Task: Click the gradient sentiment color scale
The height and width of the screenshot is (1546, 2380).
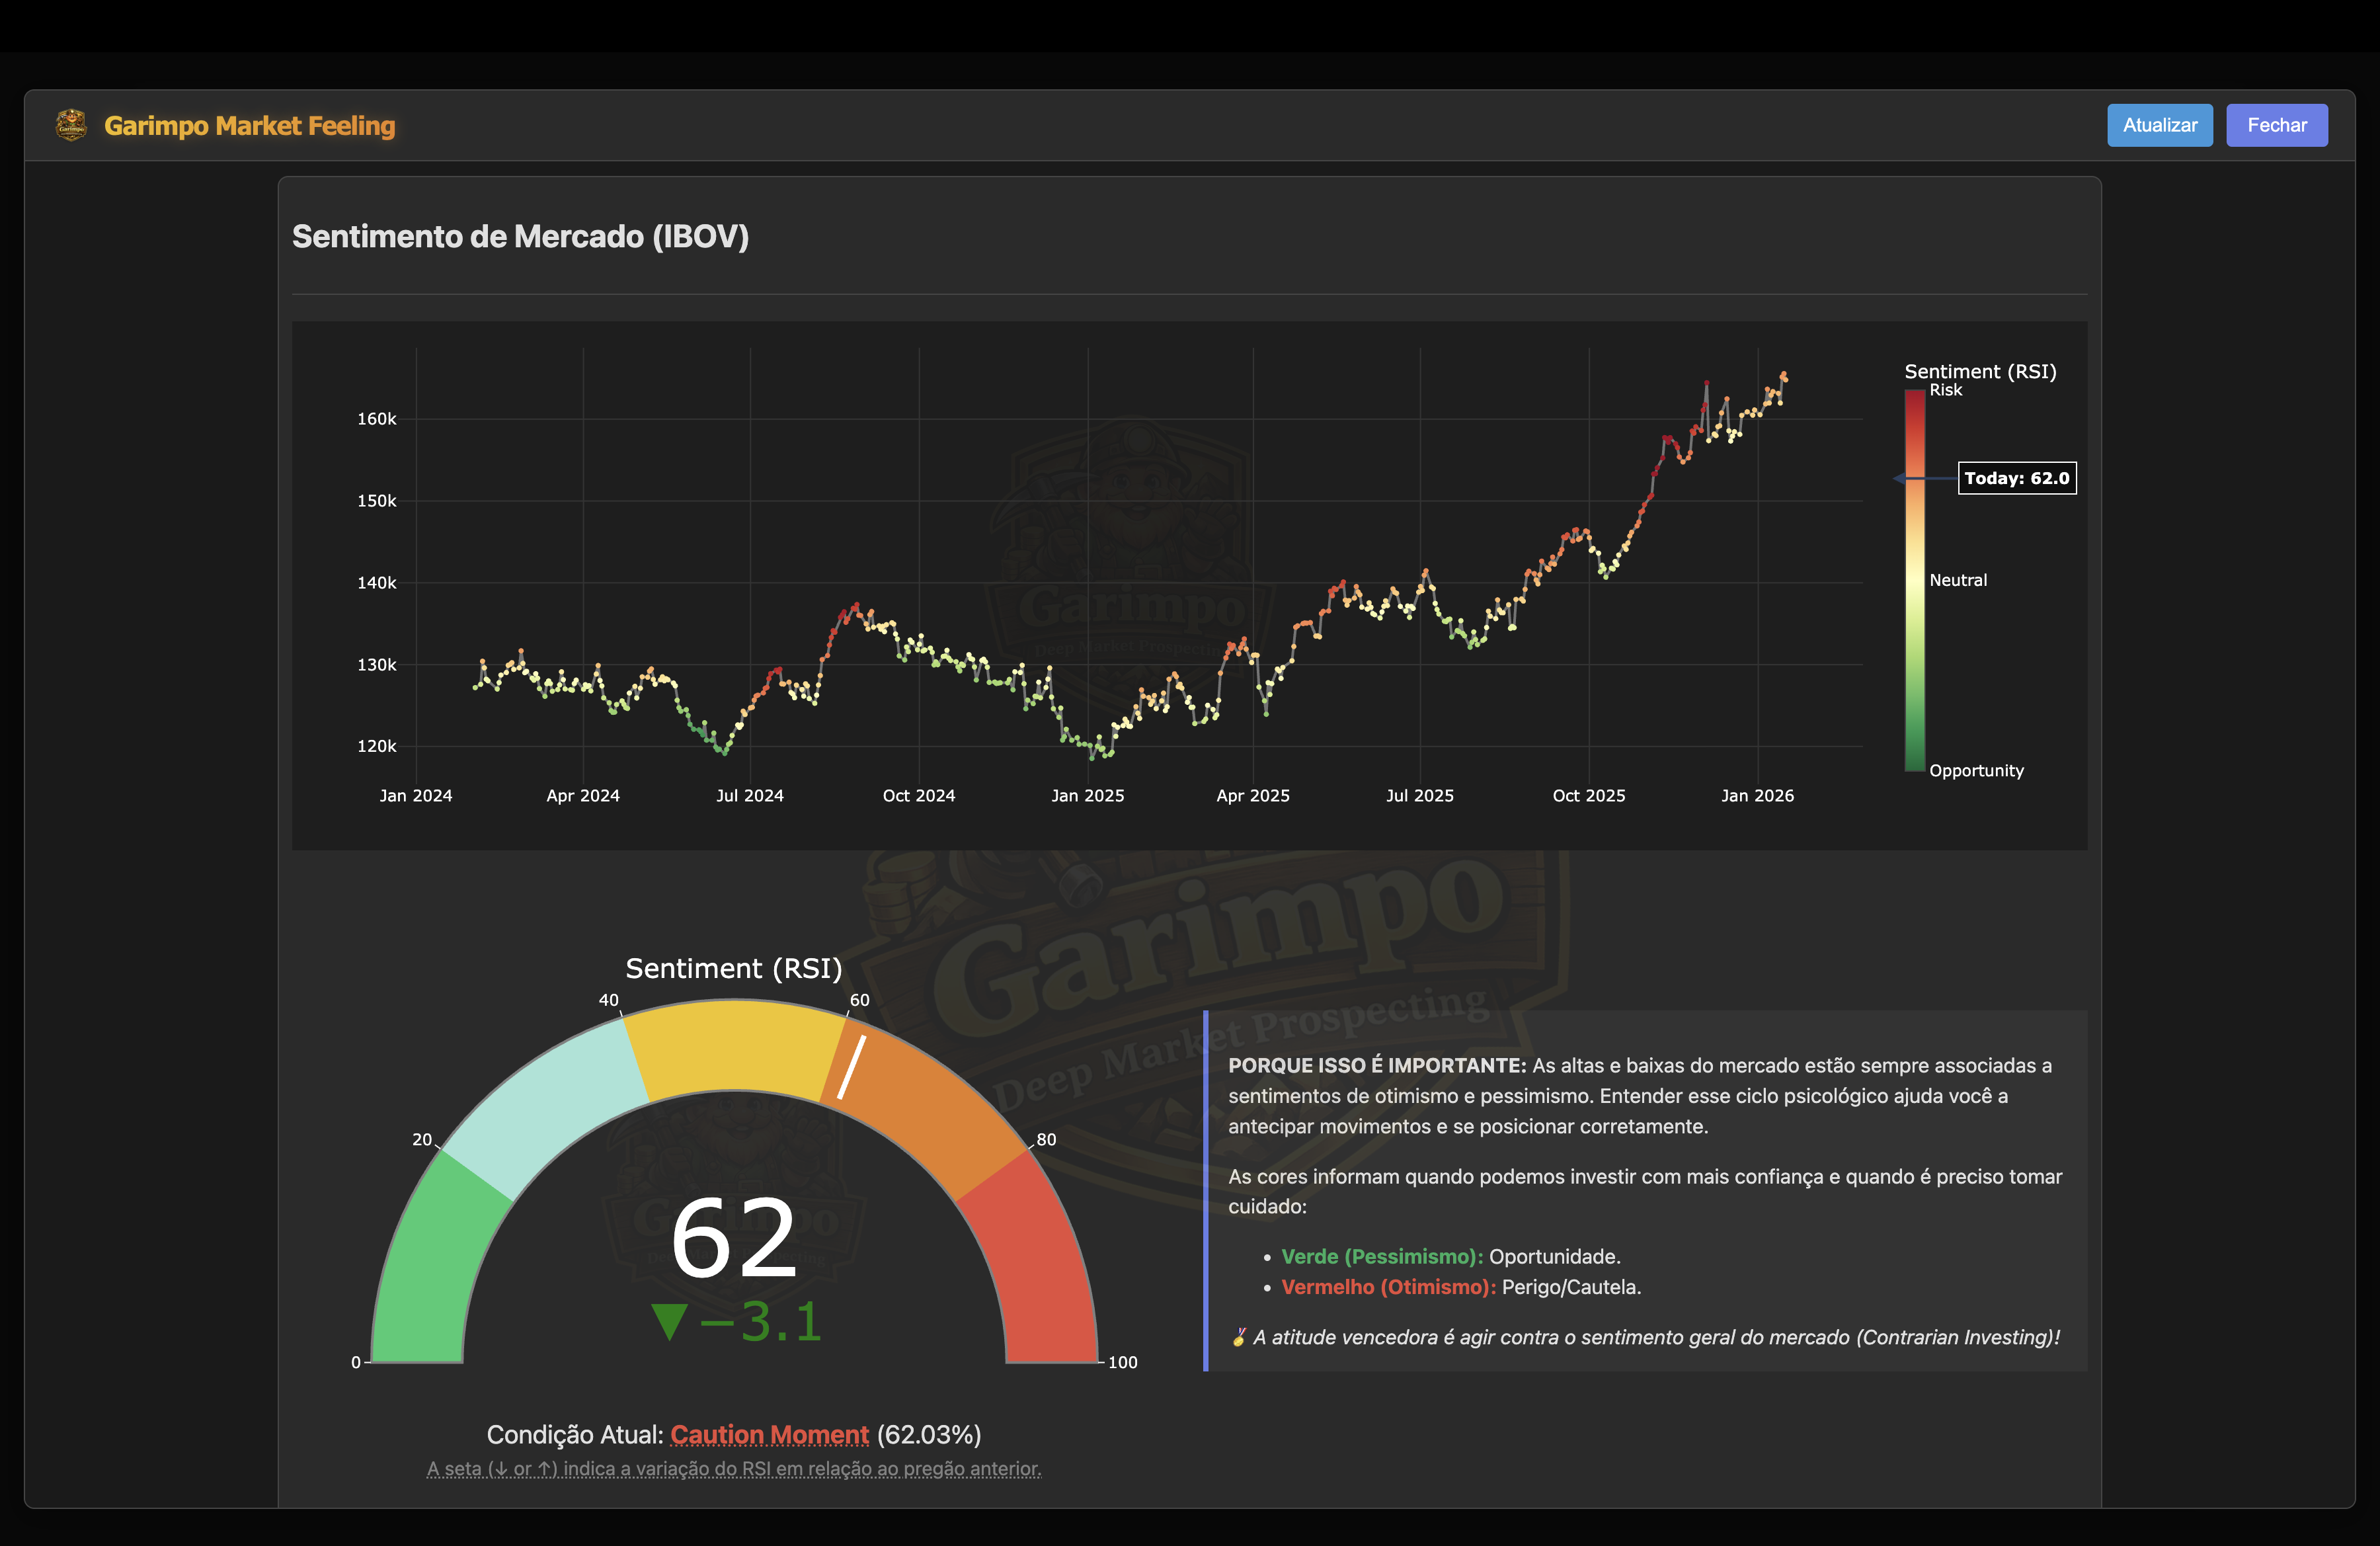Action: click(1916, 580)
